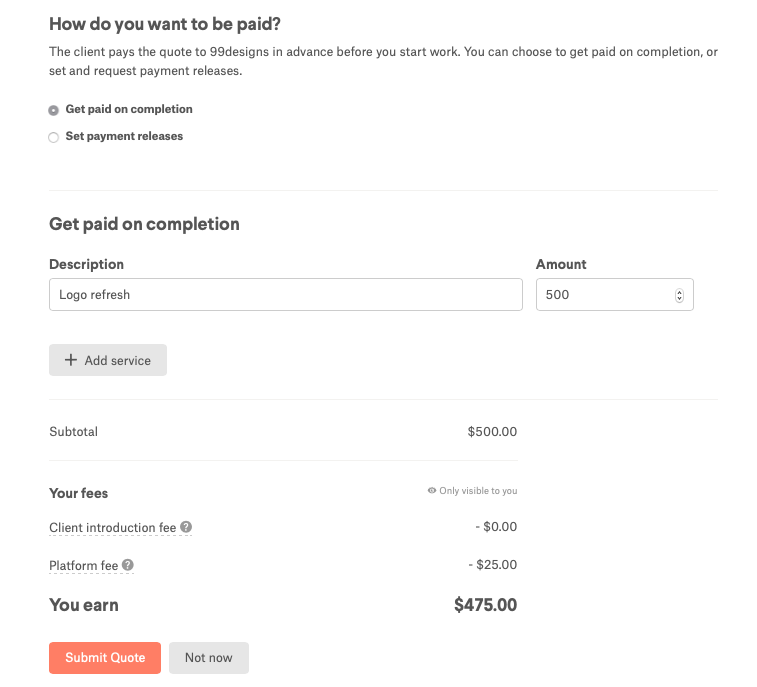Click the You earn total $475.00
Viewport: 757px width, 687px height.
485,605
